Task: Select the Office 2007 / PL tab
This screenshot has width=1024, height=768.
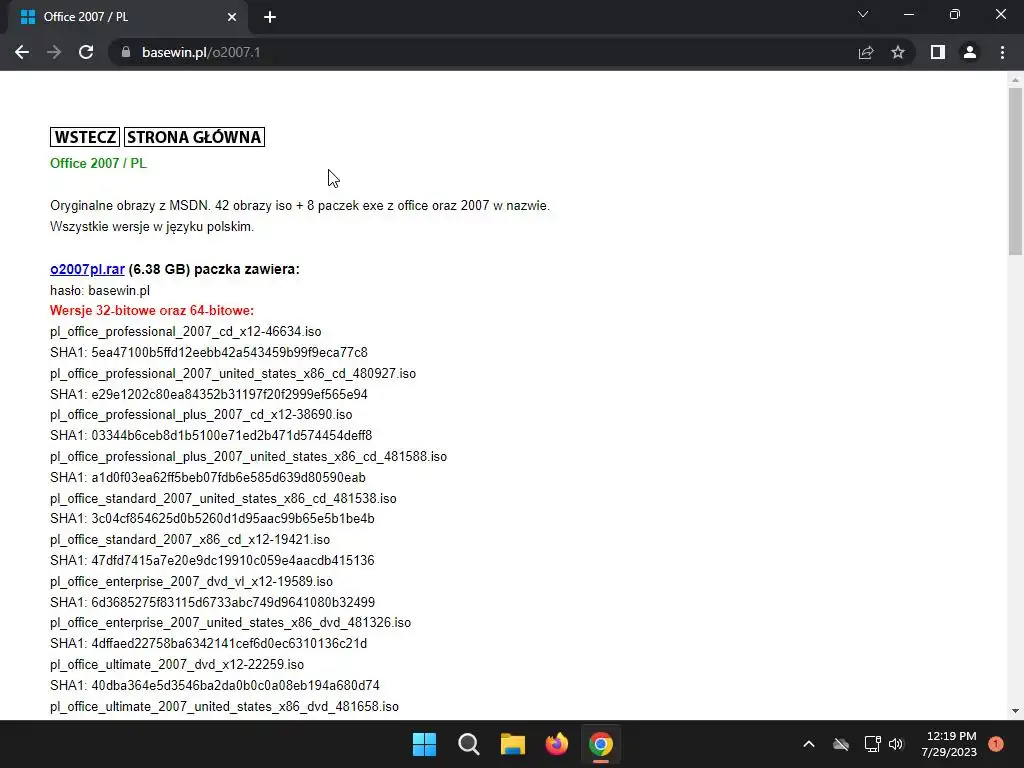Action: [x=128, y=18]
